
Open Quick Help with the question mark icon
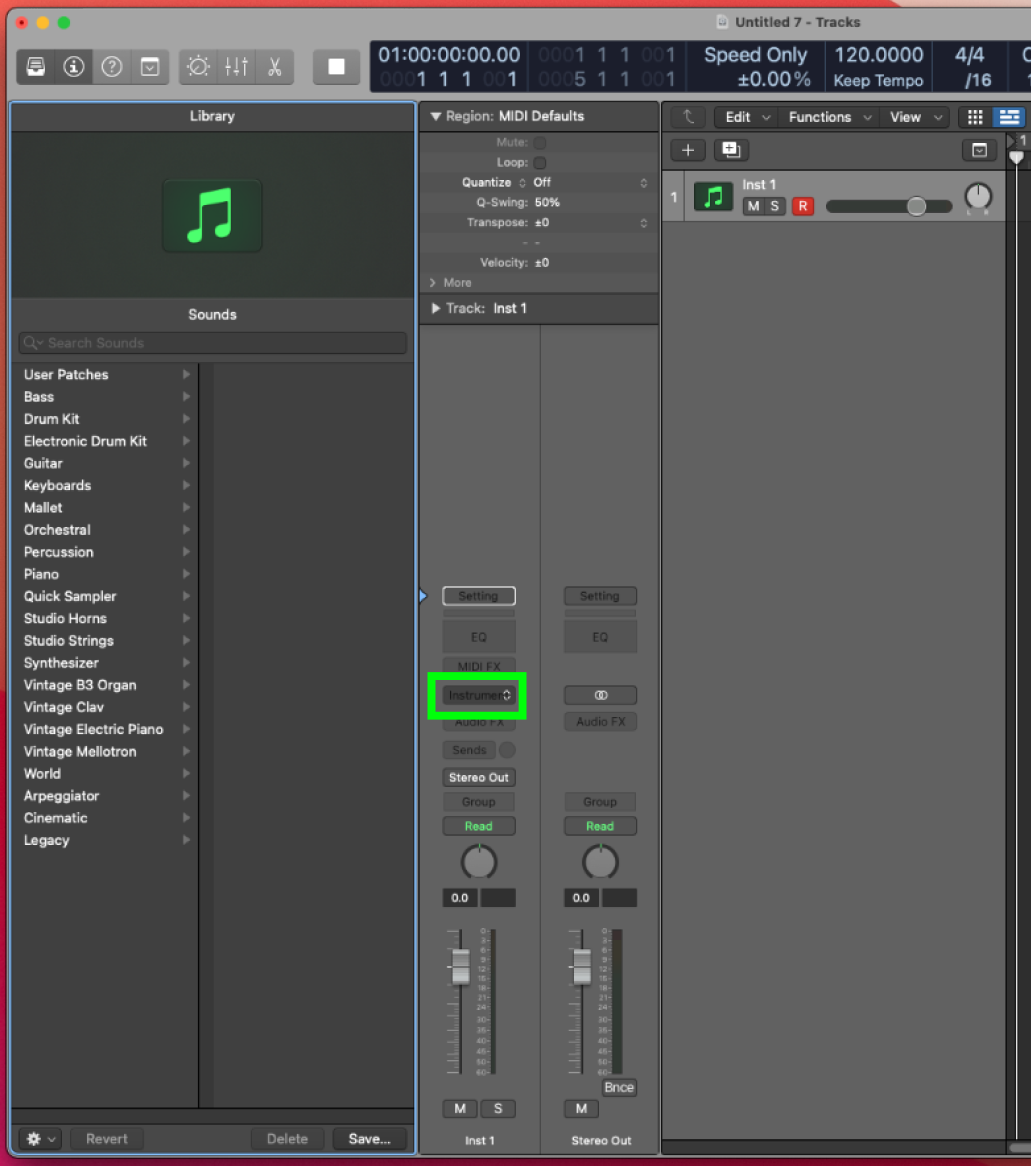pos(112,67)
